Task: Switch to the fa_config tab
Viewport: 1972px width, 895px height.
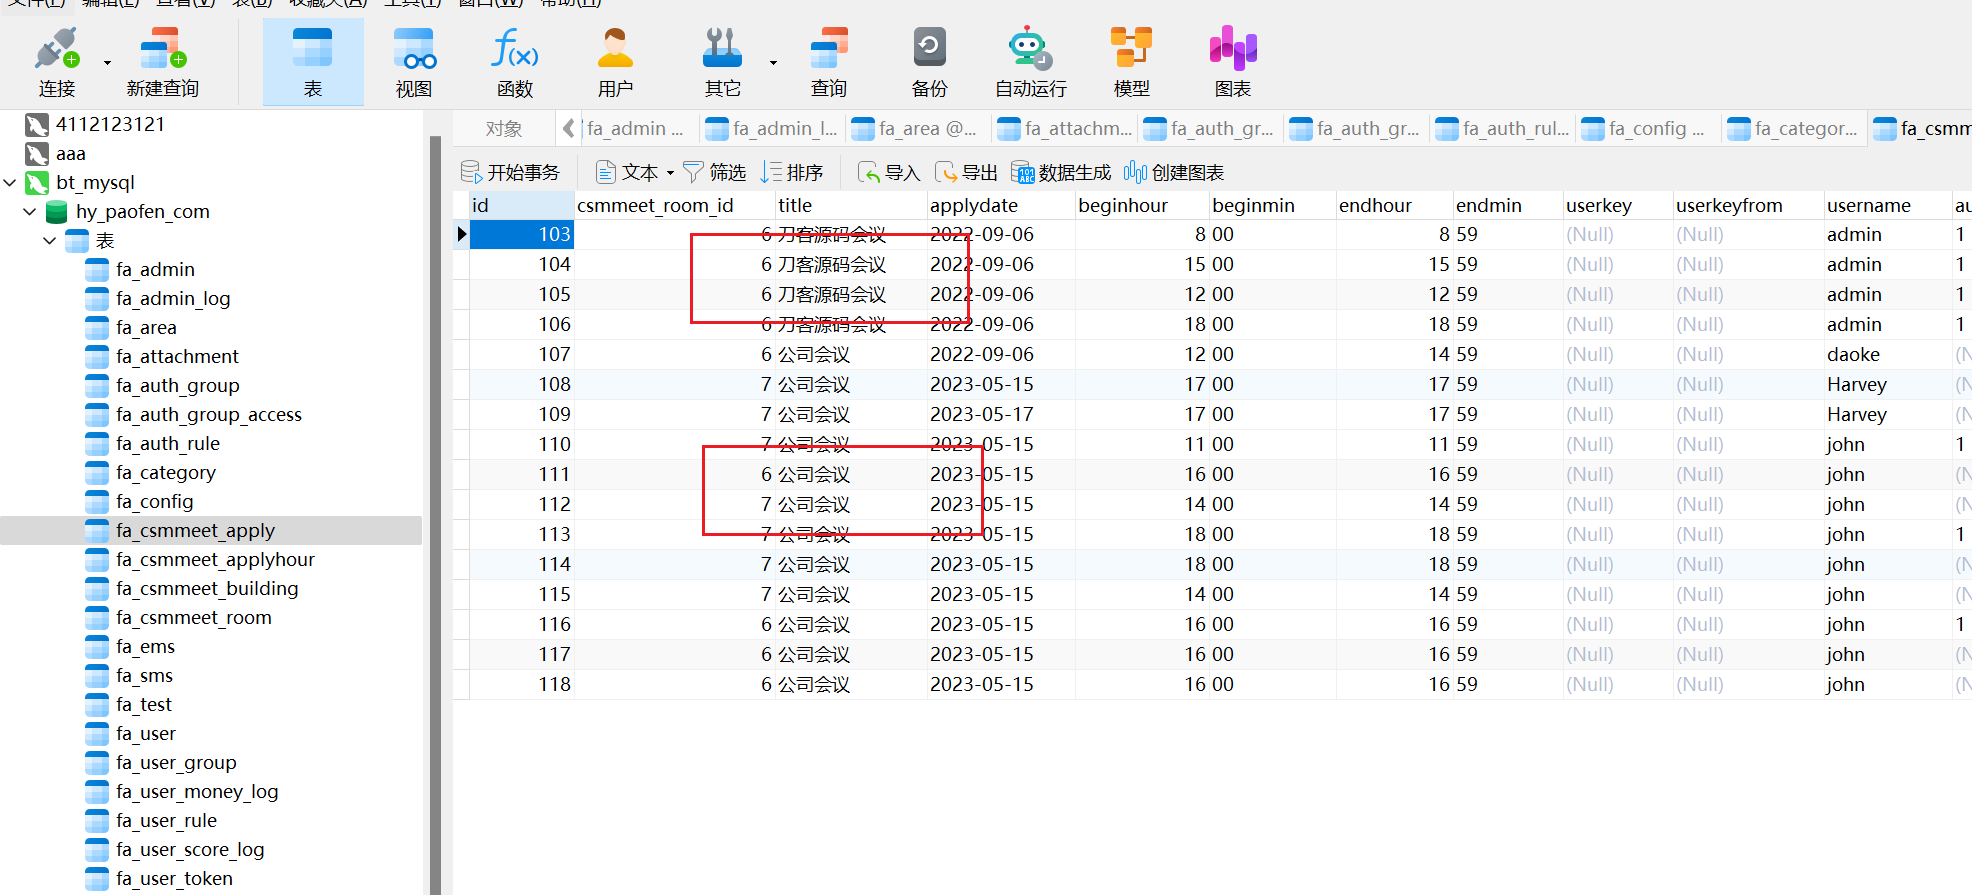Action: point(1648,129)
